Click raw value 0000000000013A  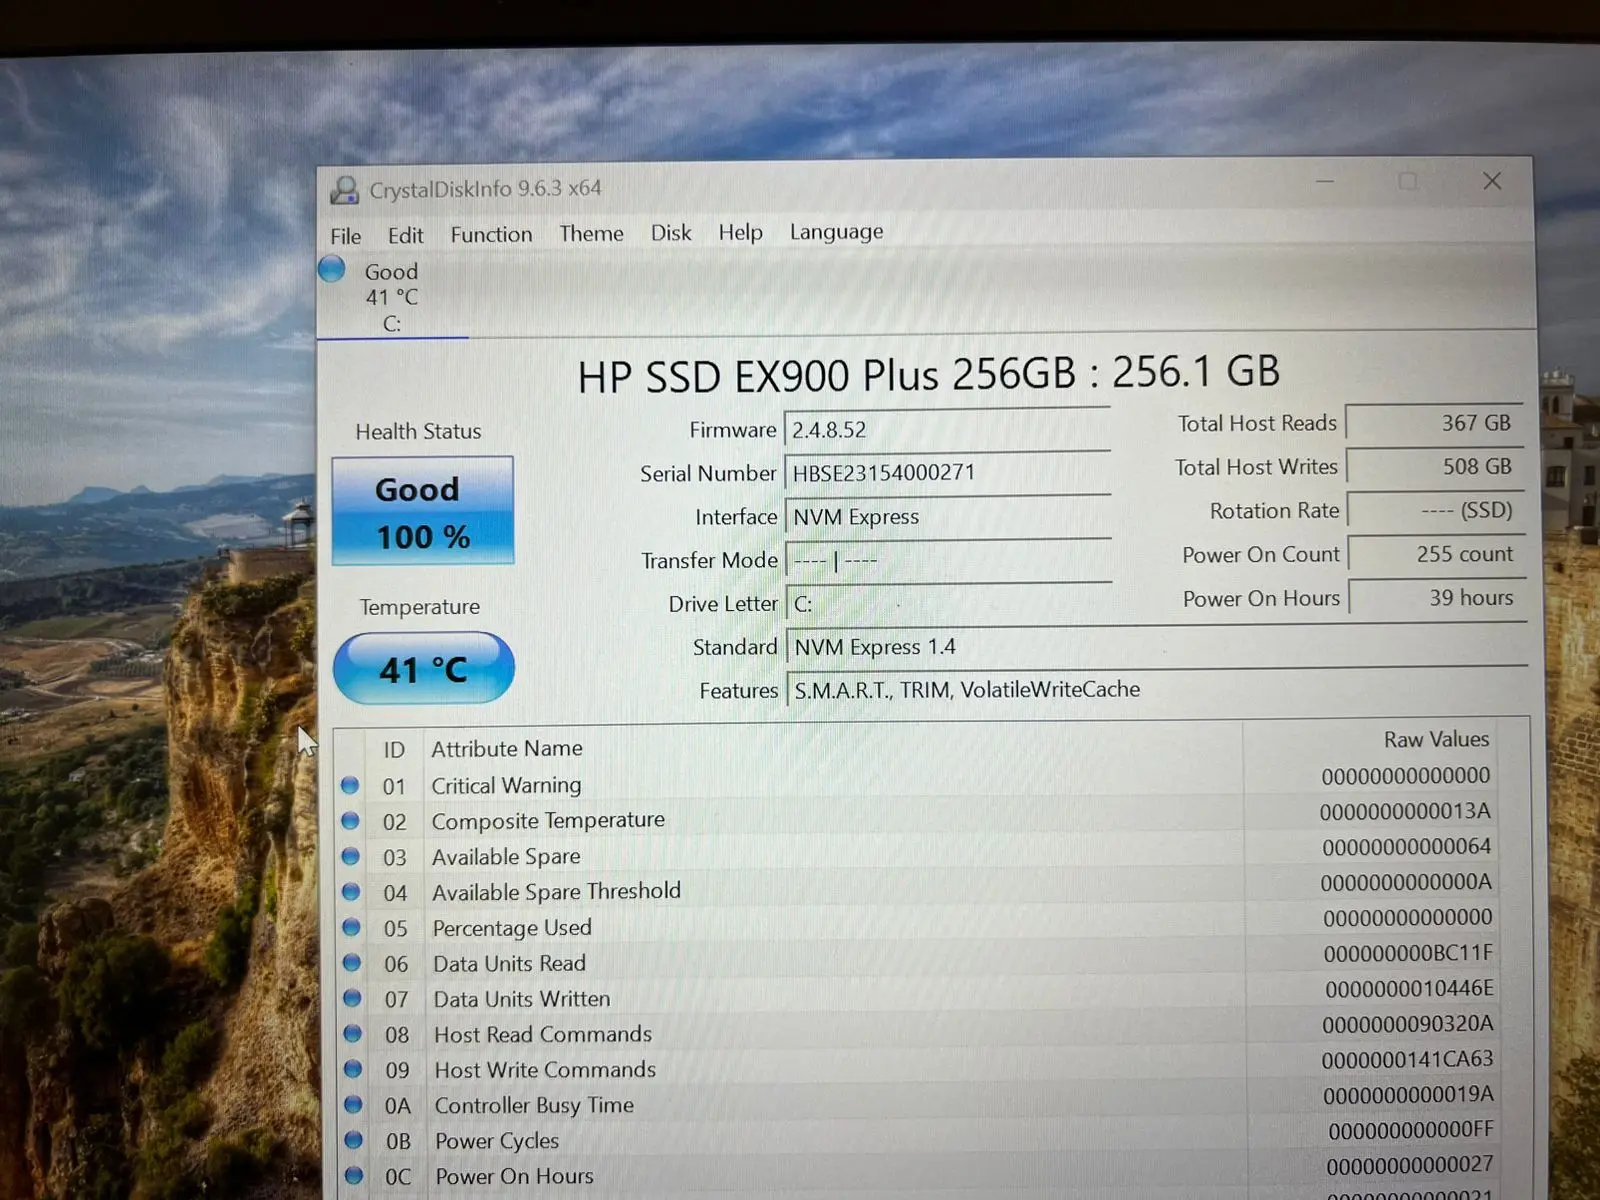[x=1405, y=812]
